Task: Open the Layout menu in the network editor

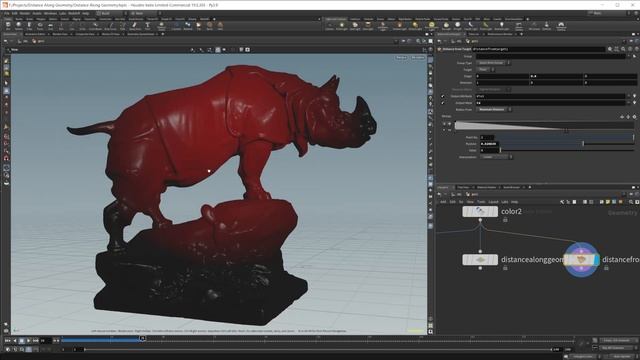Action: [493, 202]
